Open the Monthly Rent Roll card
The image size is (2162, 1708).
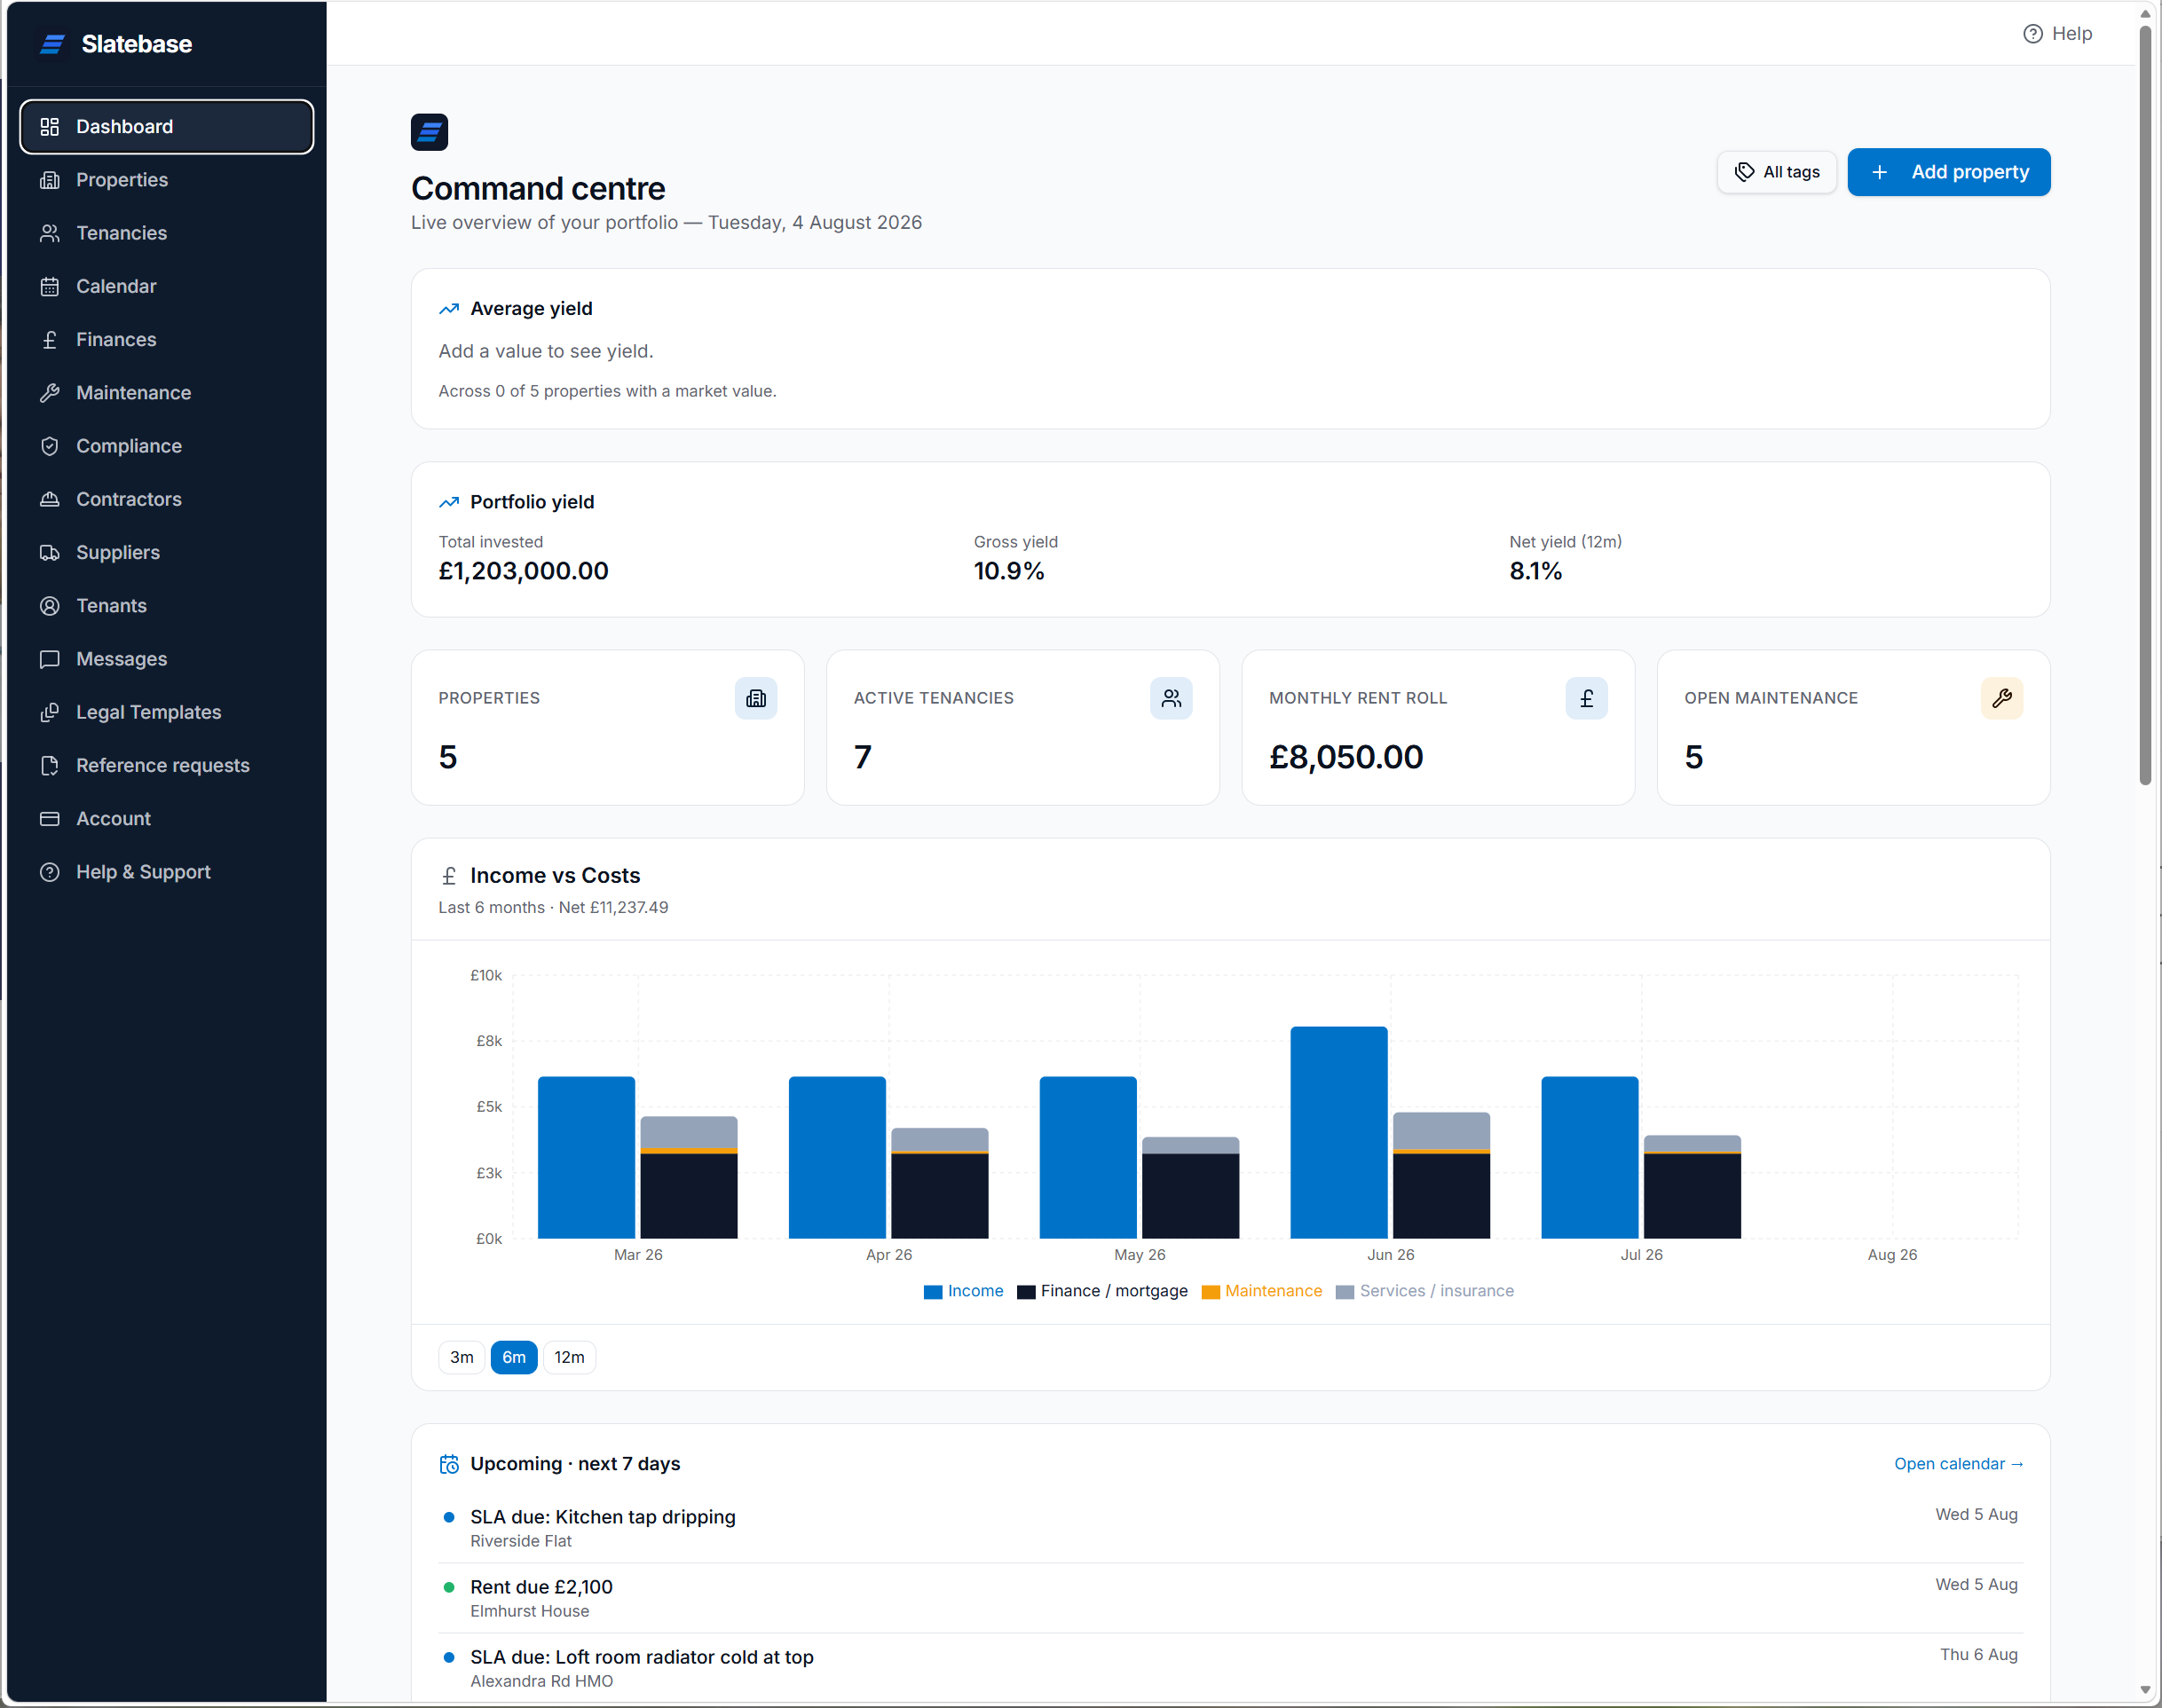click(1437, 727)
